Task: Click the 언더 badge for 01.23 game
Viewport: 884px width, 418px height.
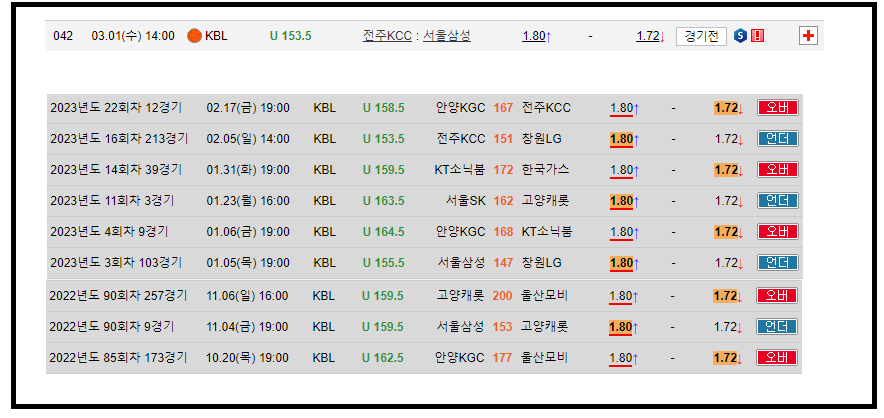Action: click(777, 201)
